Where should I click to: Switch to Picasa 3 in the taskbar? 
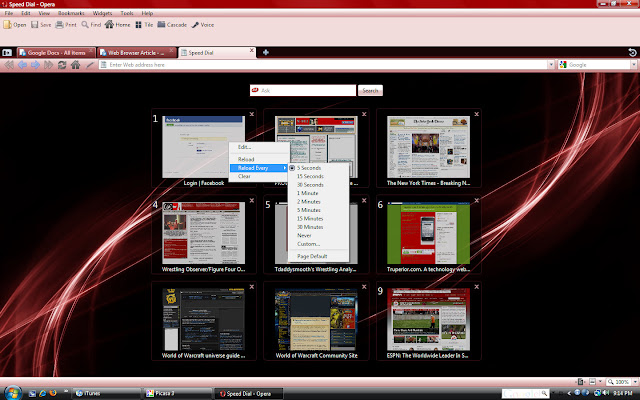tap(178, 393)
